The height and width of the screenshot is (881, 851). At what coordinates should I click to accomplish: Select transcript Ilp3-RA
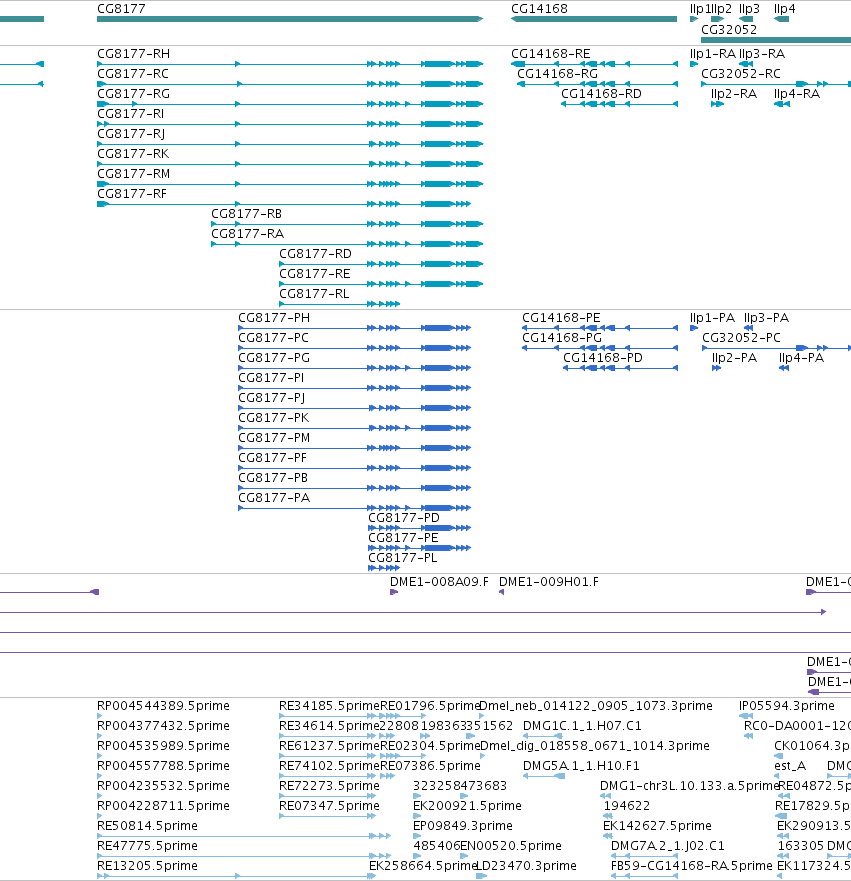click(762, 54)
